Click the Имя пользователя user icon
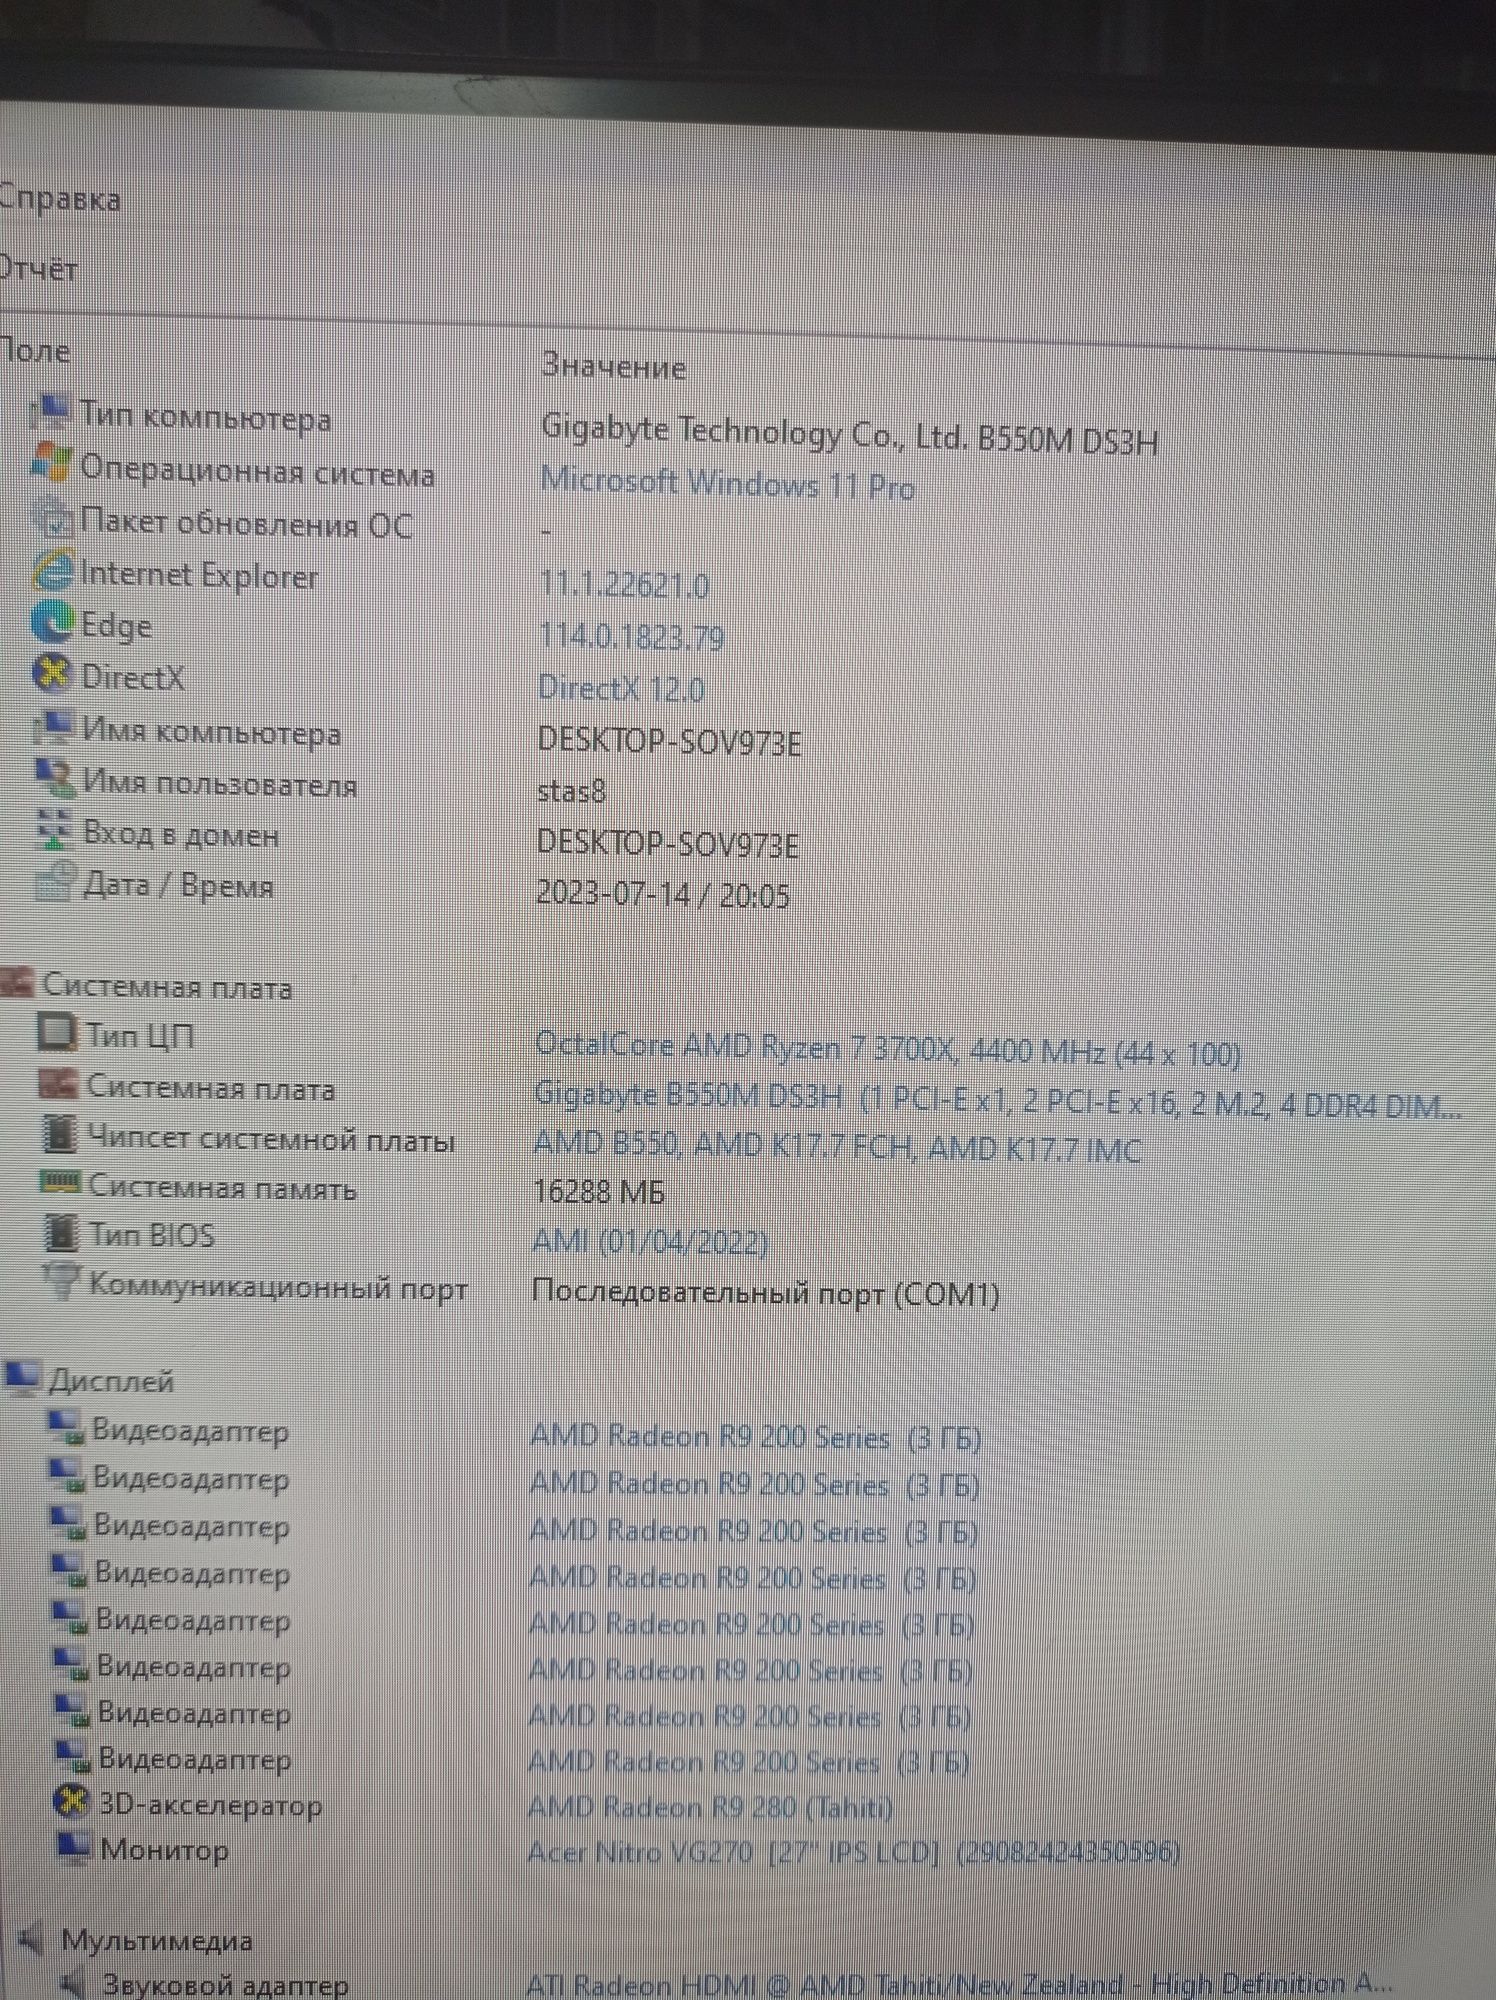Viewport: 1496px width, 2000px height. [x=54, y=779]
